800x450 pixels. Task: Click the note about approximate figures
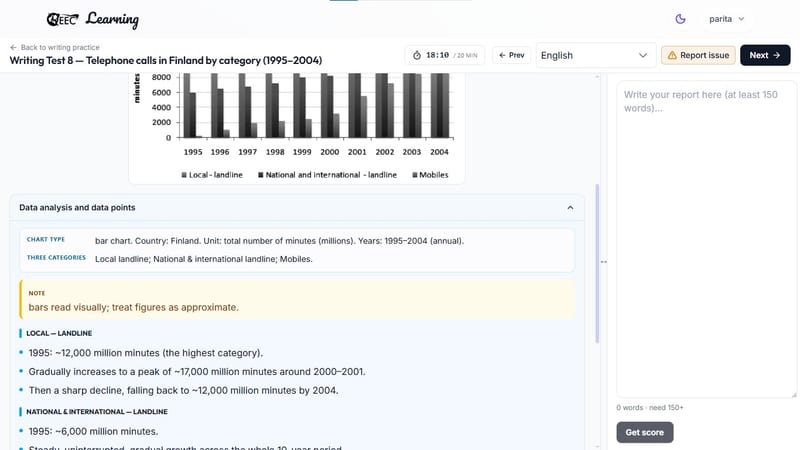[297, 300]
